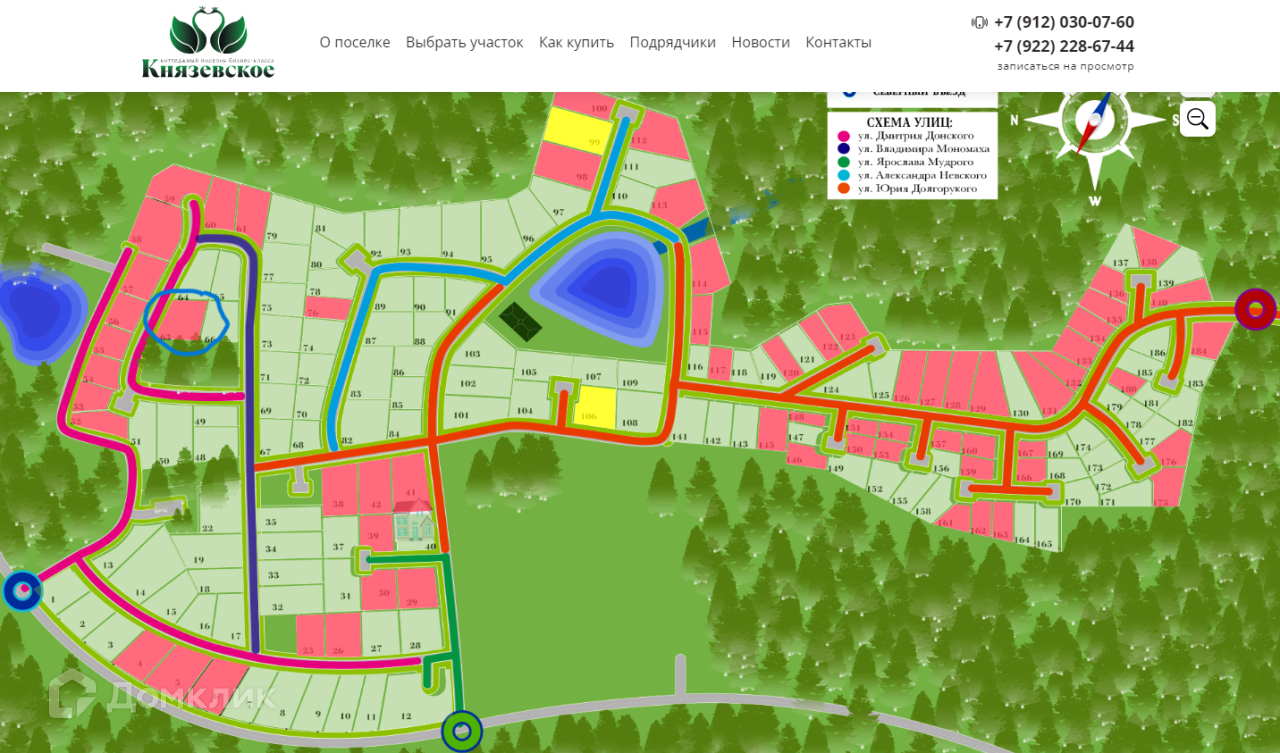Click the Князевское swan logo
This screenshot has width=1280, height=753.
click(x=208, y=43)
